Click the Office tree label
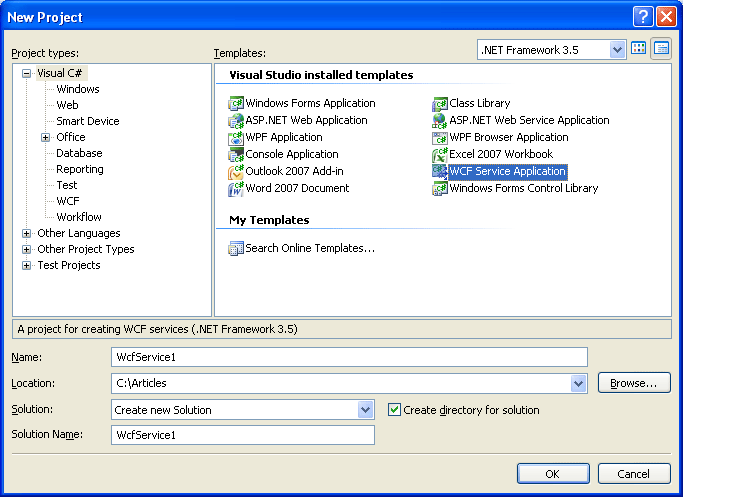Screen dimensions: 756x497 [x=71, y=137]
